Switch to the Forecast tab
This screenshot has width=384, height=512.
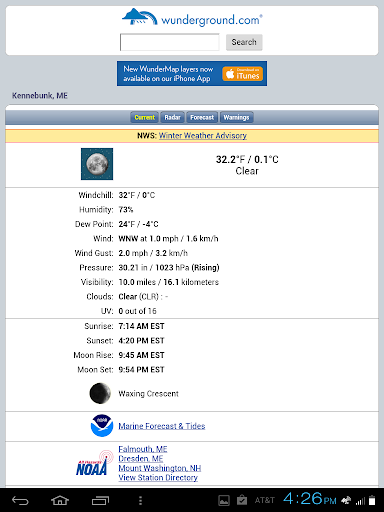202,117
